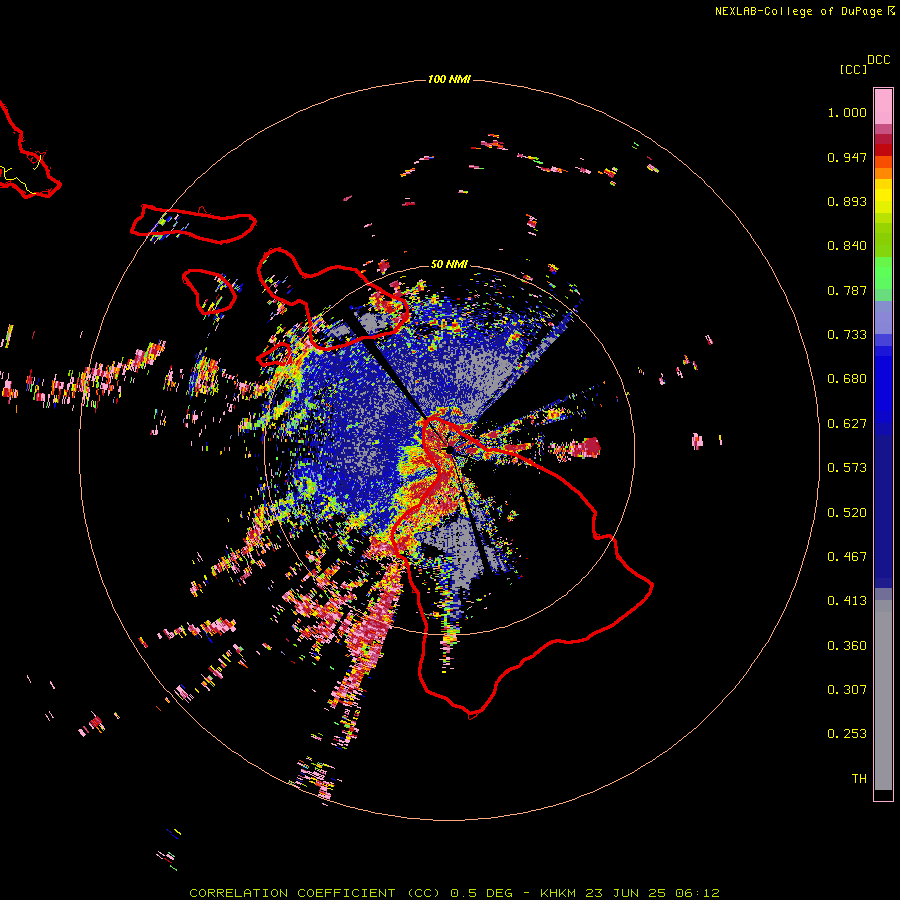The height and width of the screenshot is (900, 900).
Task: Click the NEXLAB-College of DuPage watermark text
Action: point(798,11)
